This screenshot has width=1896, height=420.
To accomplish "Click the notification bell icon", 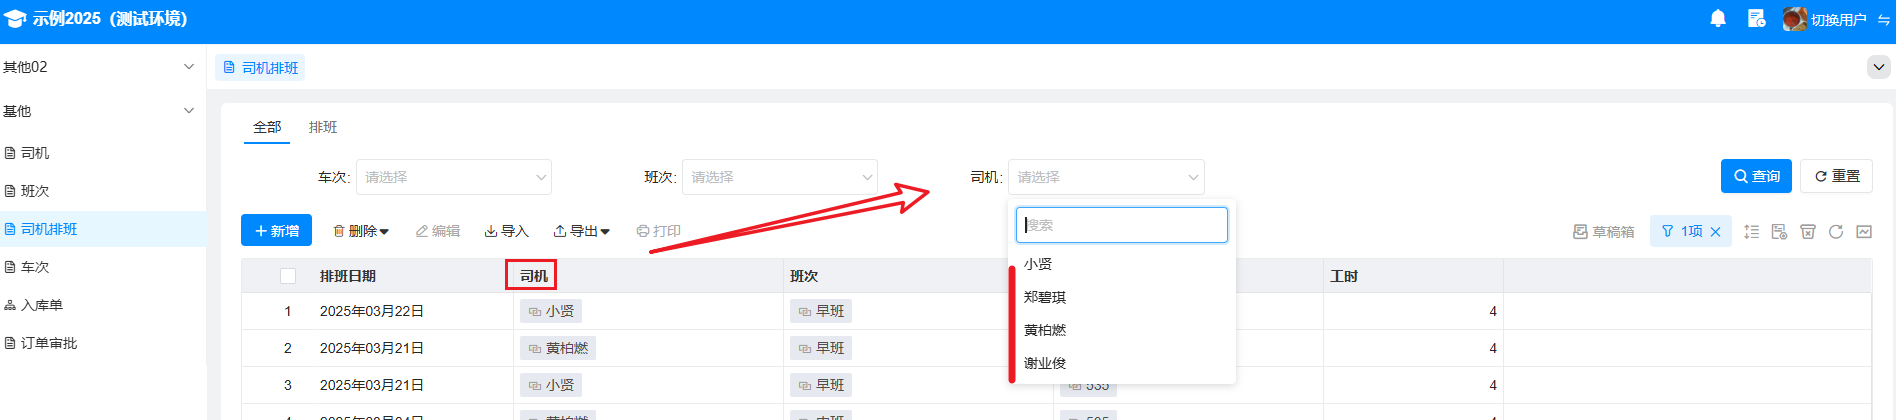I will [1718, 19].
